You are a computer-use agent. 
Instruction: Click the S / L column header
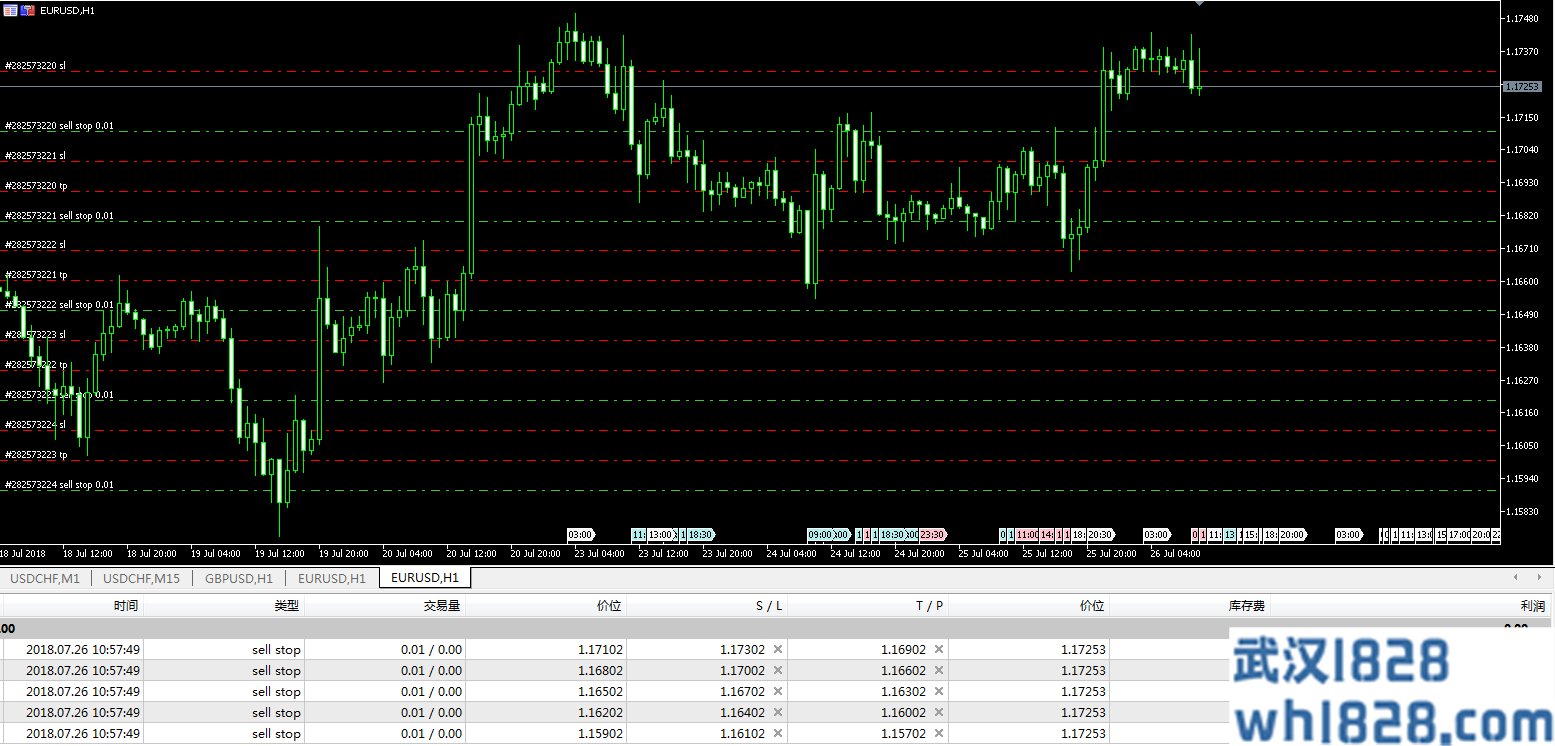tap(707, 606)
